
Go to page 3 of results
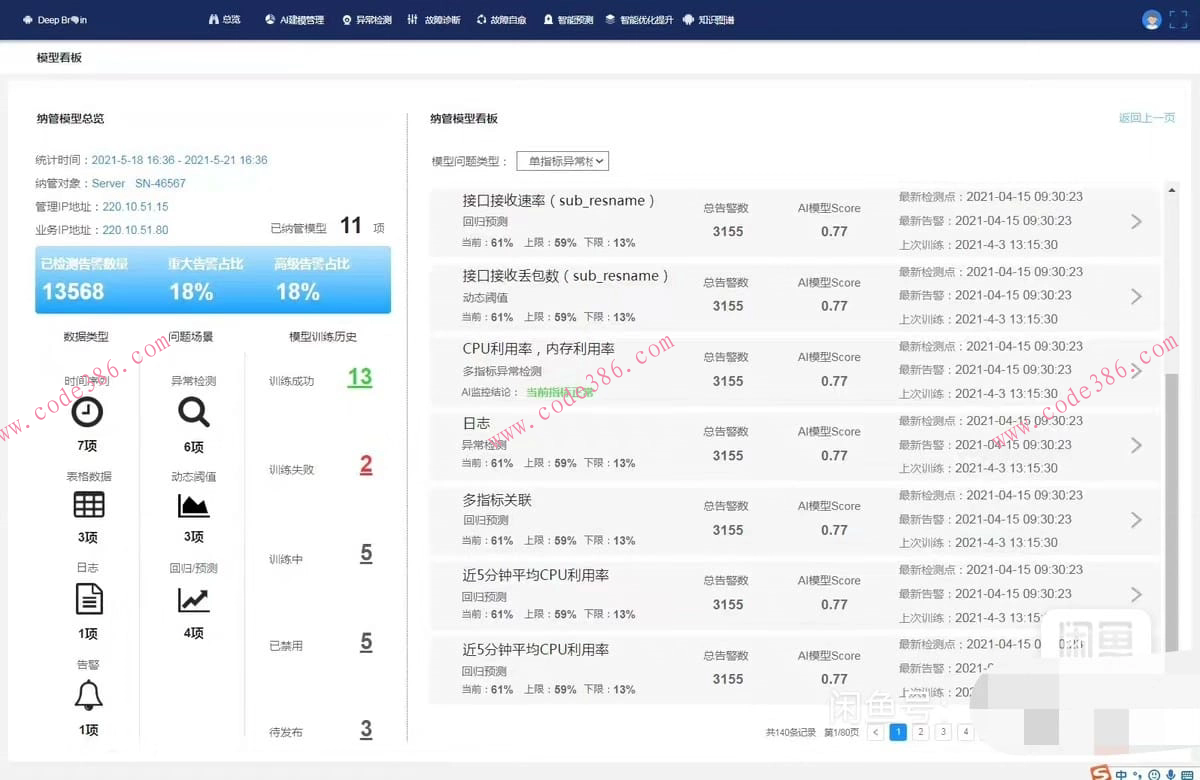942,732
